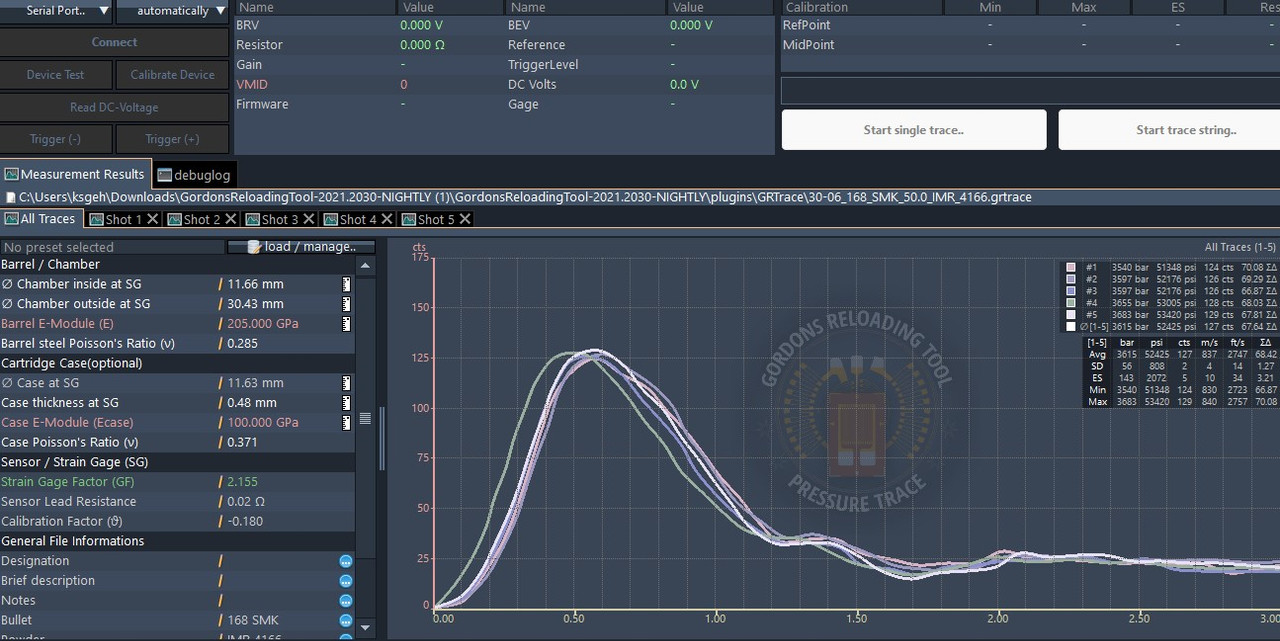1280x641 pixels.
Task: Switch to Measurement Results tab
Action: [x=76, y=174]
